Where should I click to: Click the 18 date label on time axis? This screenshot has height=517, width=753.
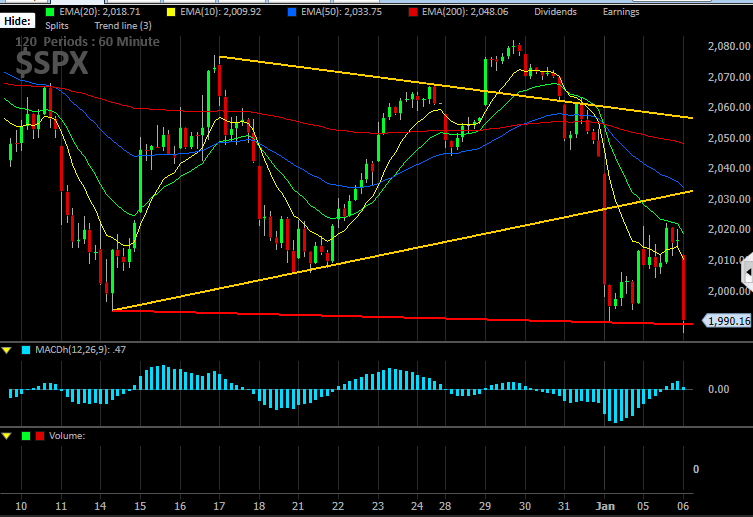click(259, 506)
